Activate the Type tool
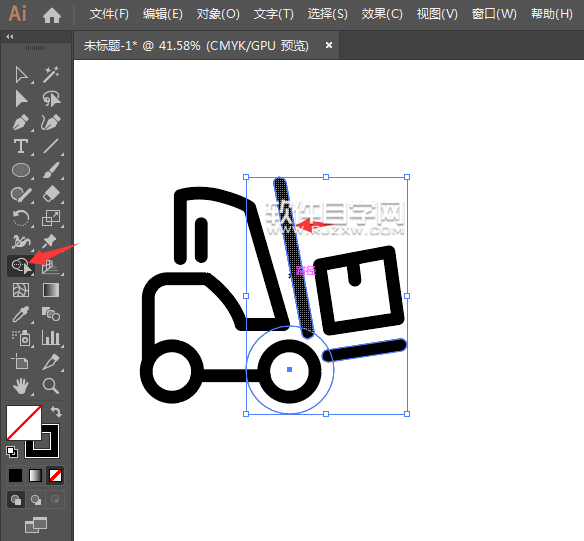 coord(21,146)
